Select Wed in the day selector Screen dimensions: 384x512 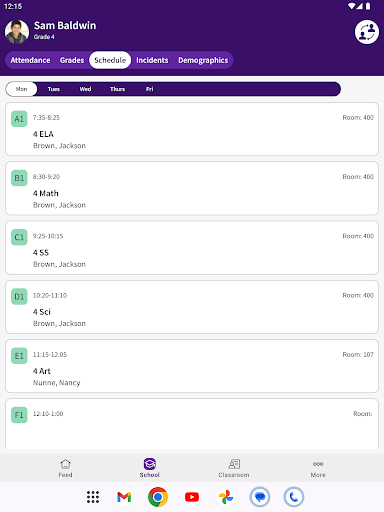point(85,89)
